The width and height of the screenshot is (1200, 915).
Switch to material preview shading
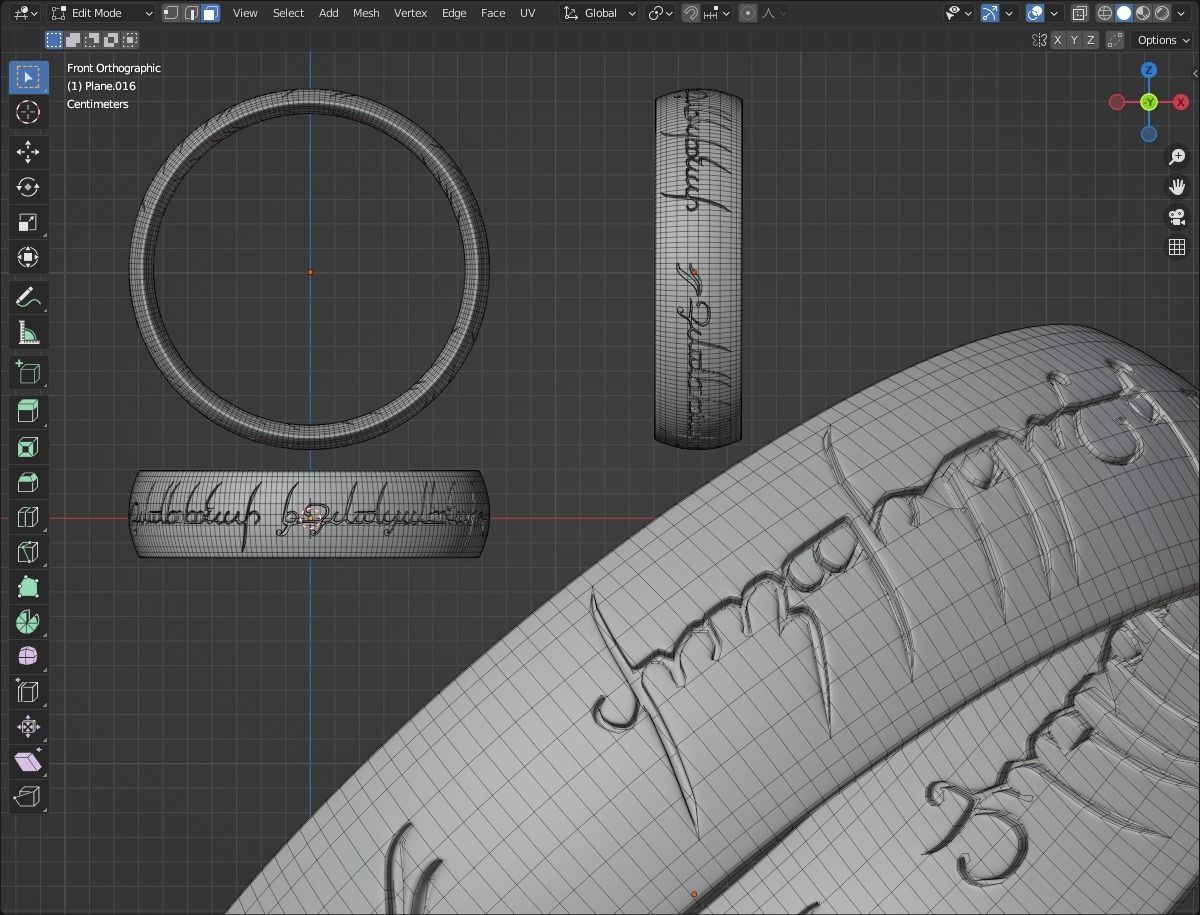(1143, 13)
